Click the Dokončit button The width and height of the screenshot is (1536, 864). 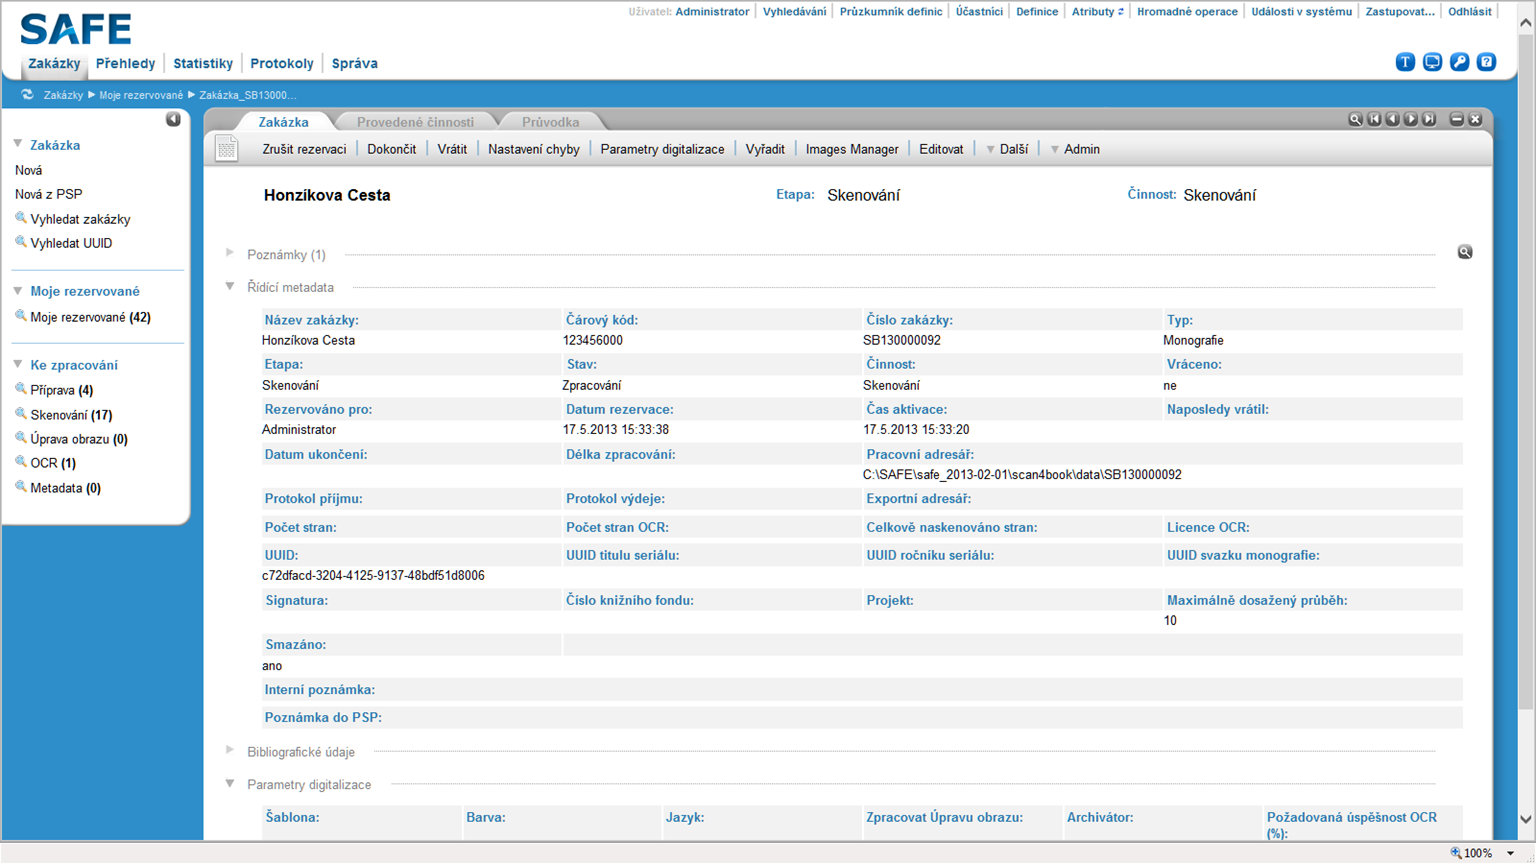392,149
